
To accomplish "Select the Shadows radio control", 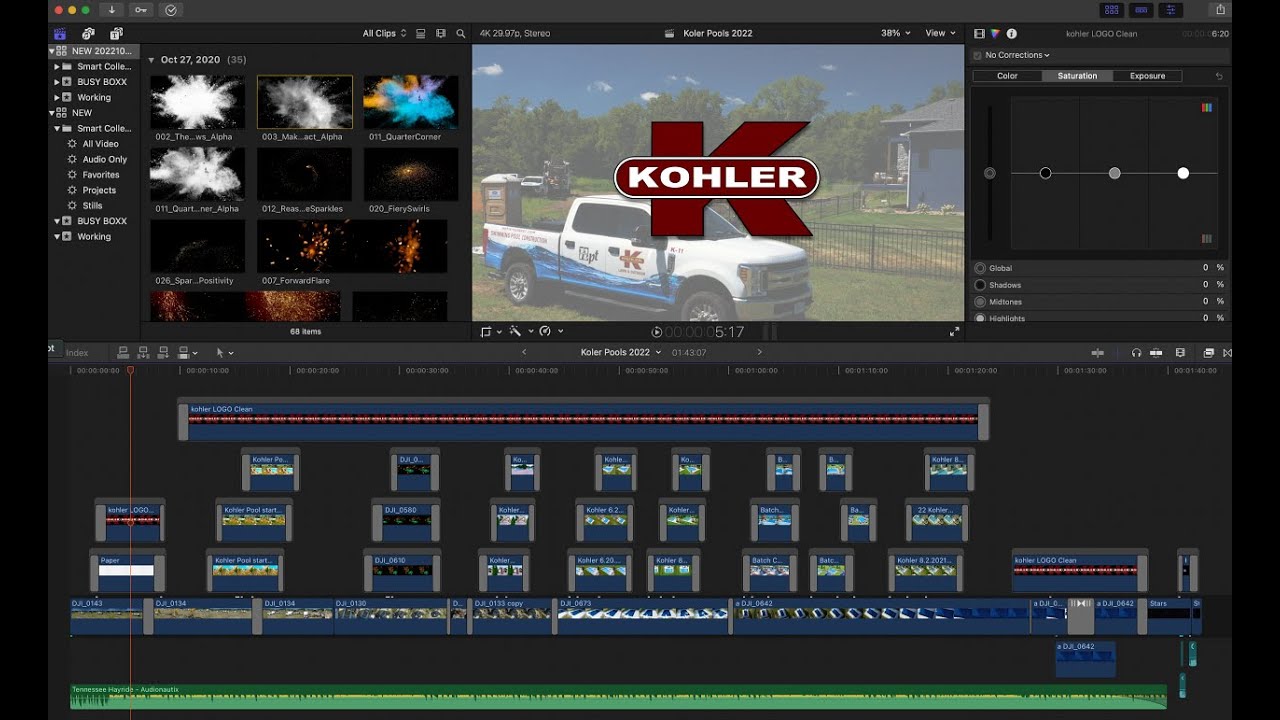I will (x=980, y=285).
